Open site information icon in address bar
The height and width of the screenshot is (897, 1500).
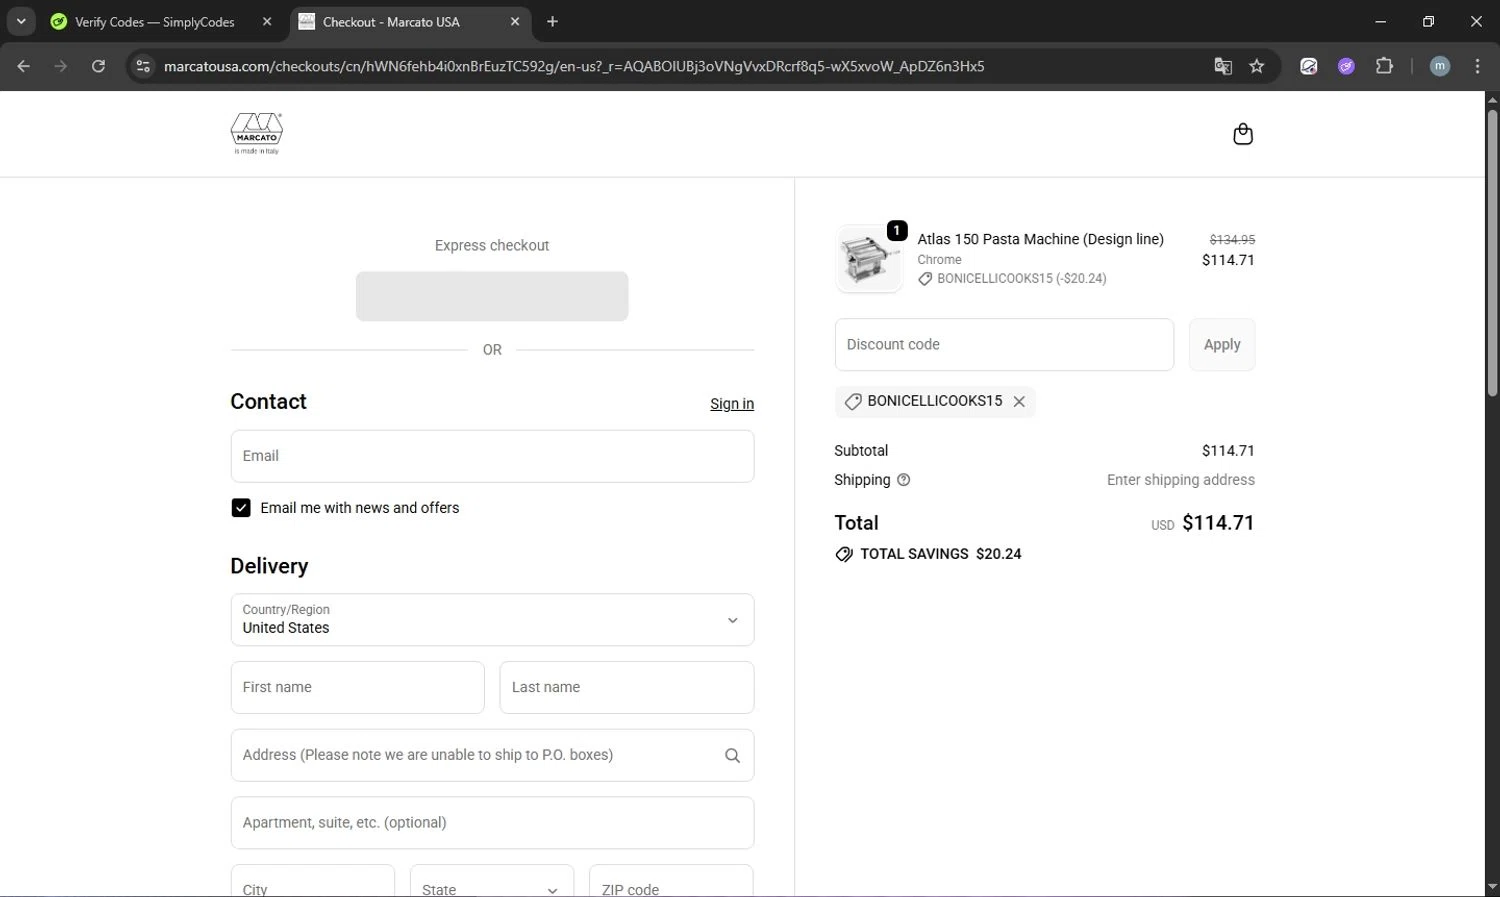143,66
